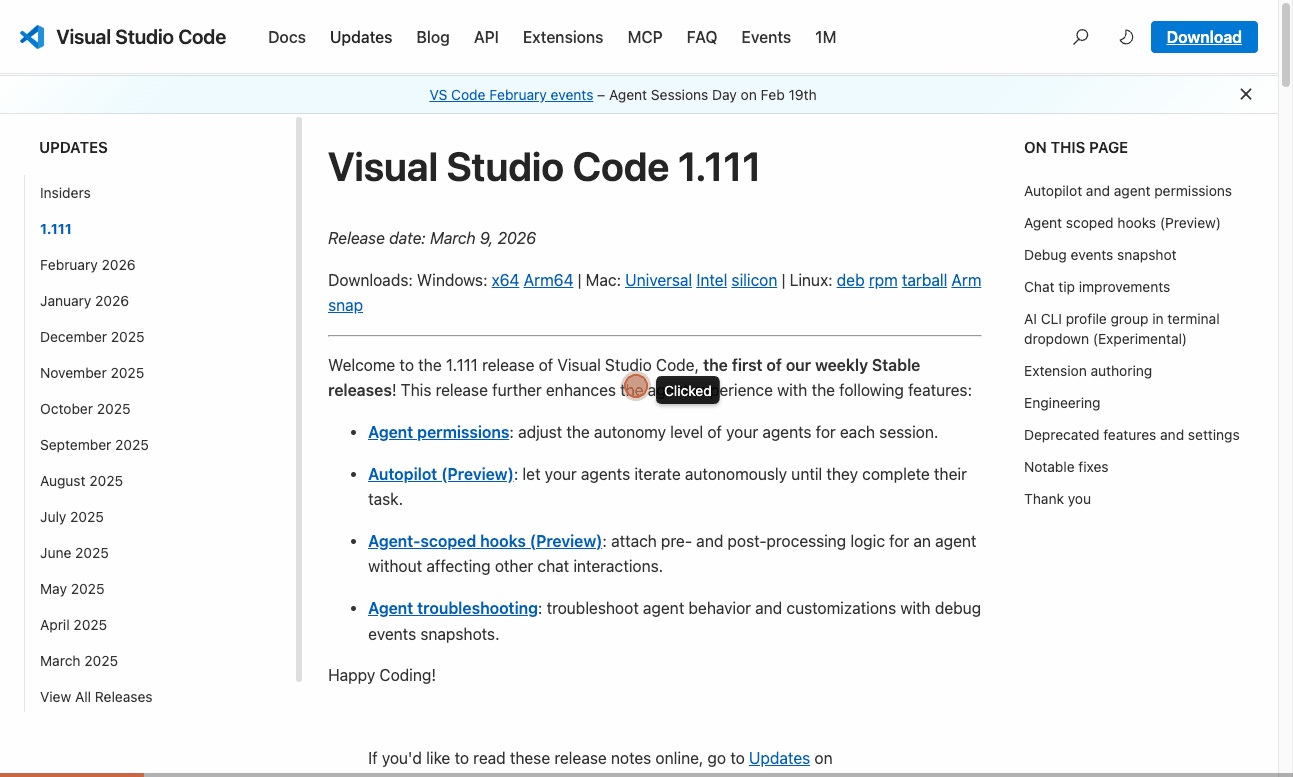Image resolution: width=1293 pixels, height=777 pixels.
Task: Open the Agent-scoped hooks (Preview) link
Action: (x=485, y=541)
